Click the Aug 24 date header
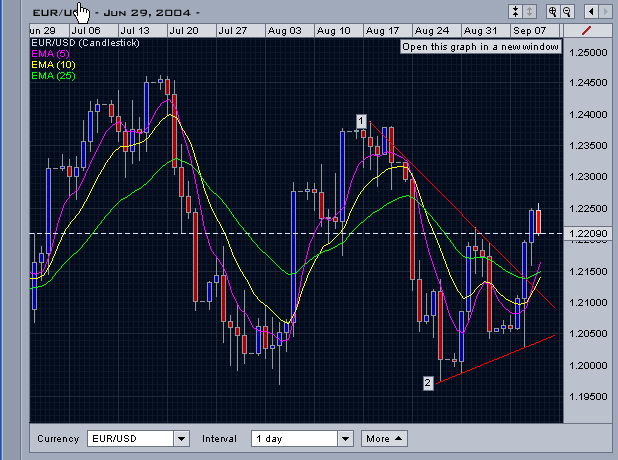Screen dimensions: 618x460 click(x=437, y=30)
